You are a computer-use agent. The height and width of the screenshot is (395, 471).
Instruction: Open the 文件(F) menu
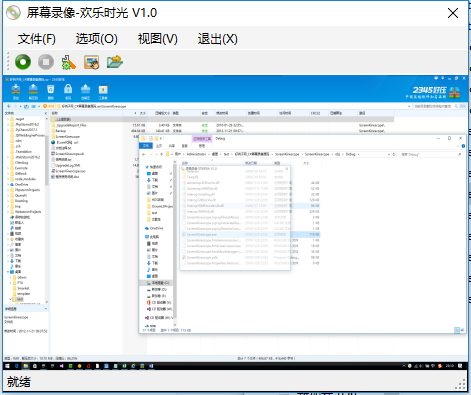pos(37,39)
